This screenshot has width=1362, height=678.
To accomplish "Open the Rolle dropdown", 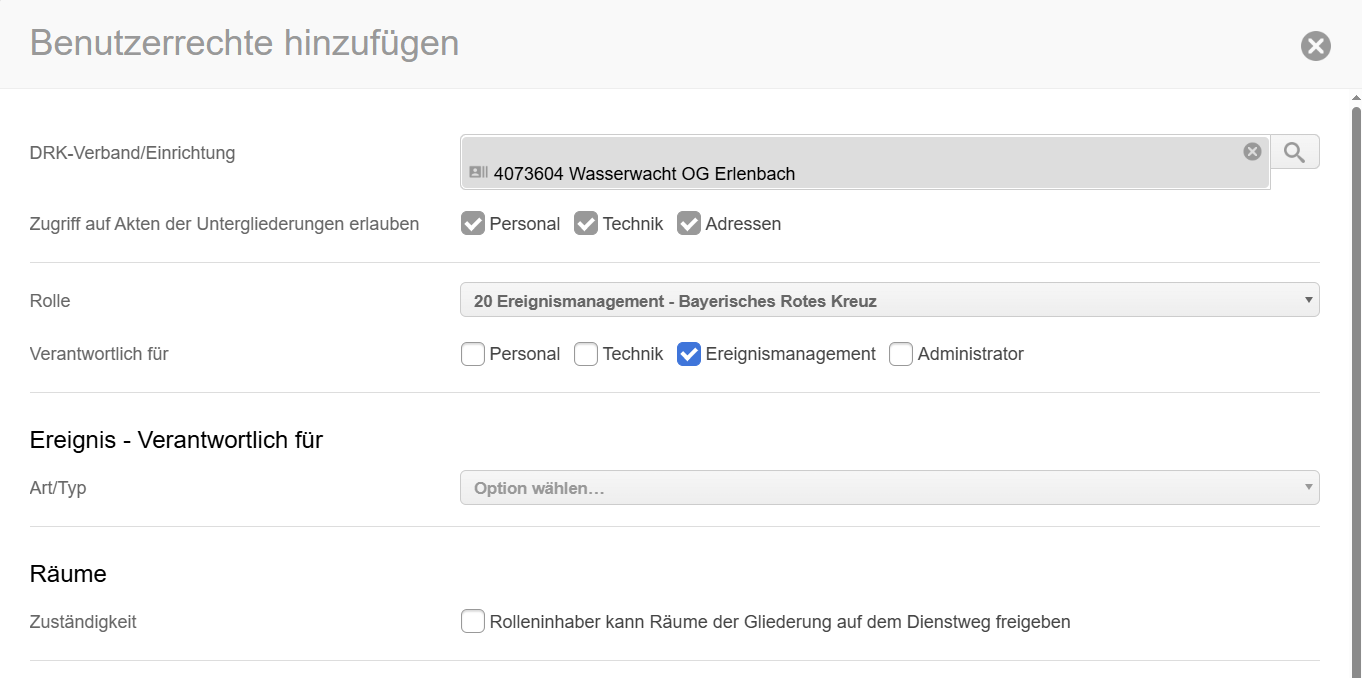I will pyautogui.click(x=880, y=300).
